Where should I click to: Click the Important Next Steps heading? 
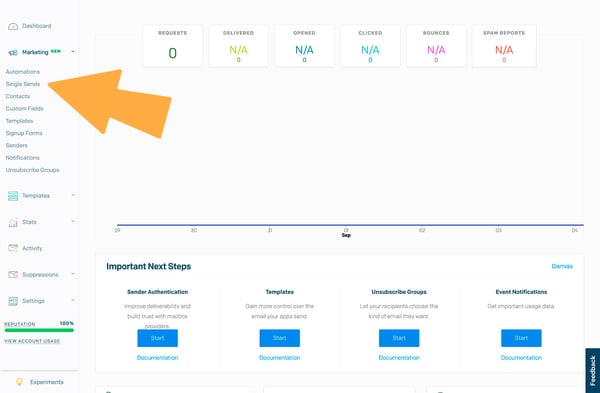(148, 266)
